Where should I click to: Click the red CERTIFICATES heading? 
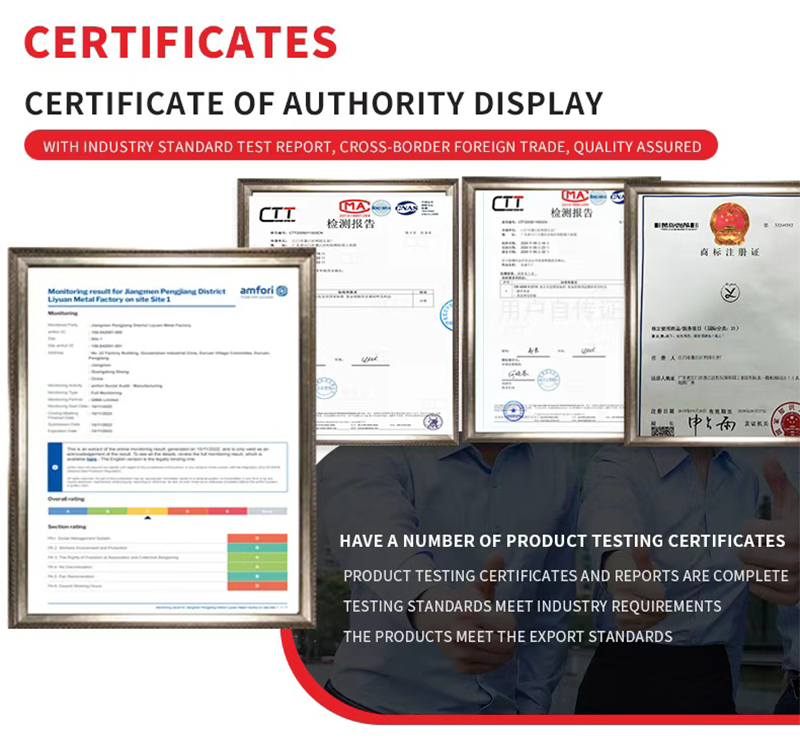181,42
